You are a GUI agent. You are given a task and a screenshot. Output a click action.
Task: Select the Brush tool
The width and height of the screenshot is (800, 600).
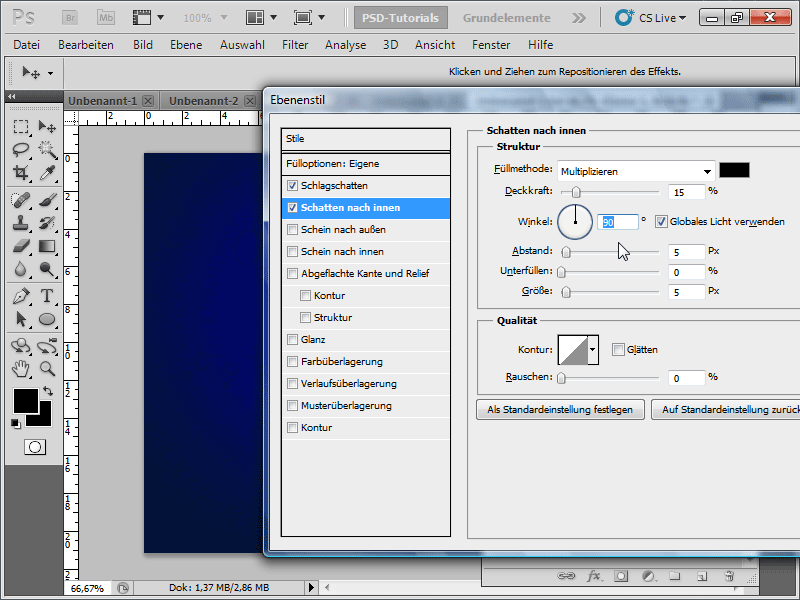(47, 199)
